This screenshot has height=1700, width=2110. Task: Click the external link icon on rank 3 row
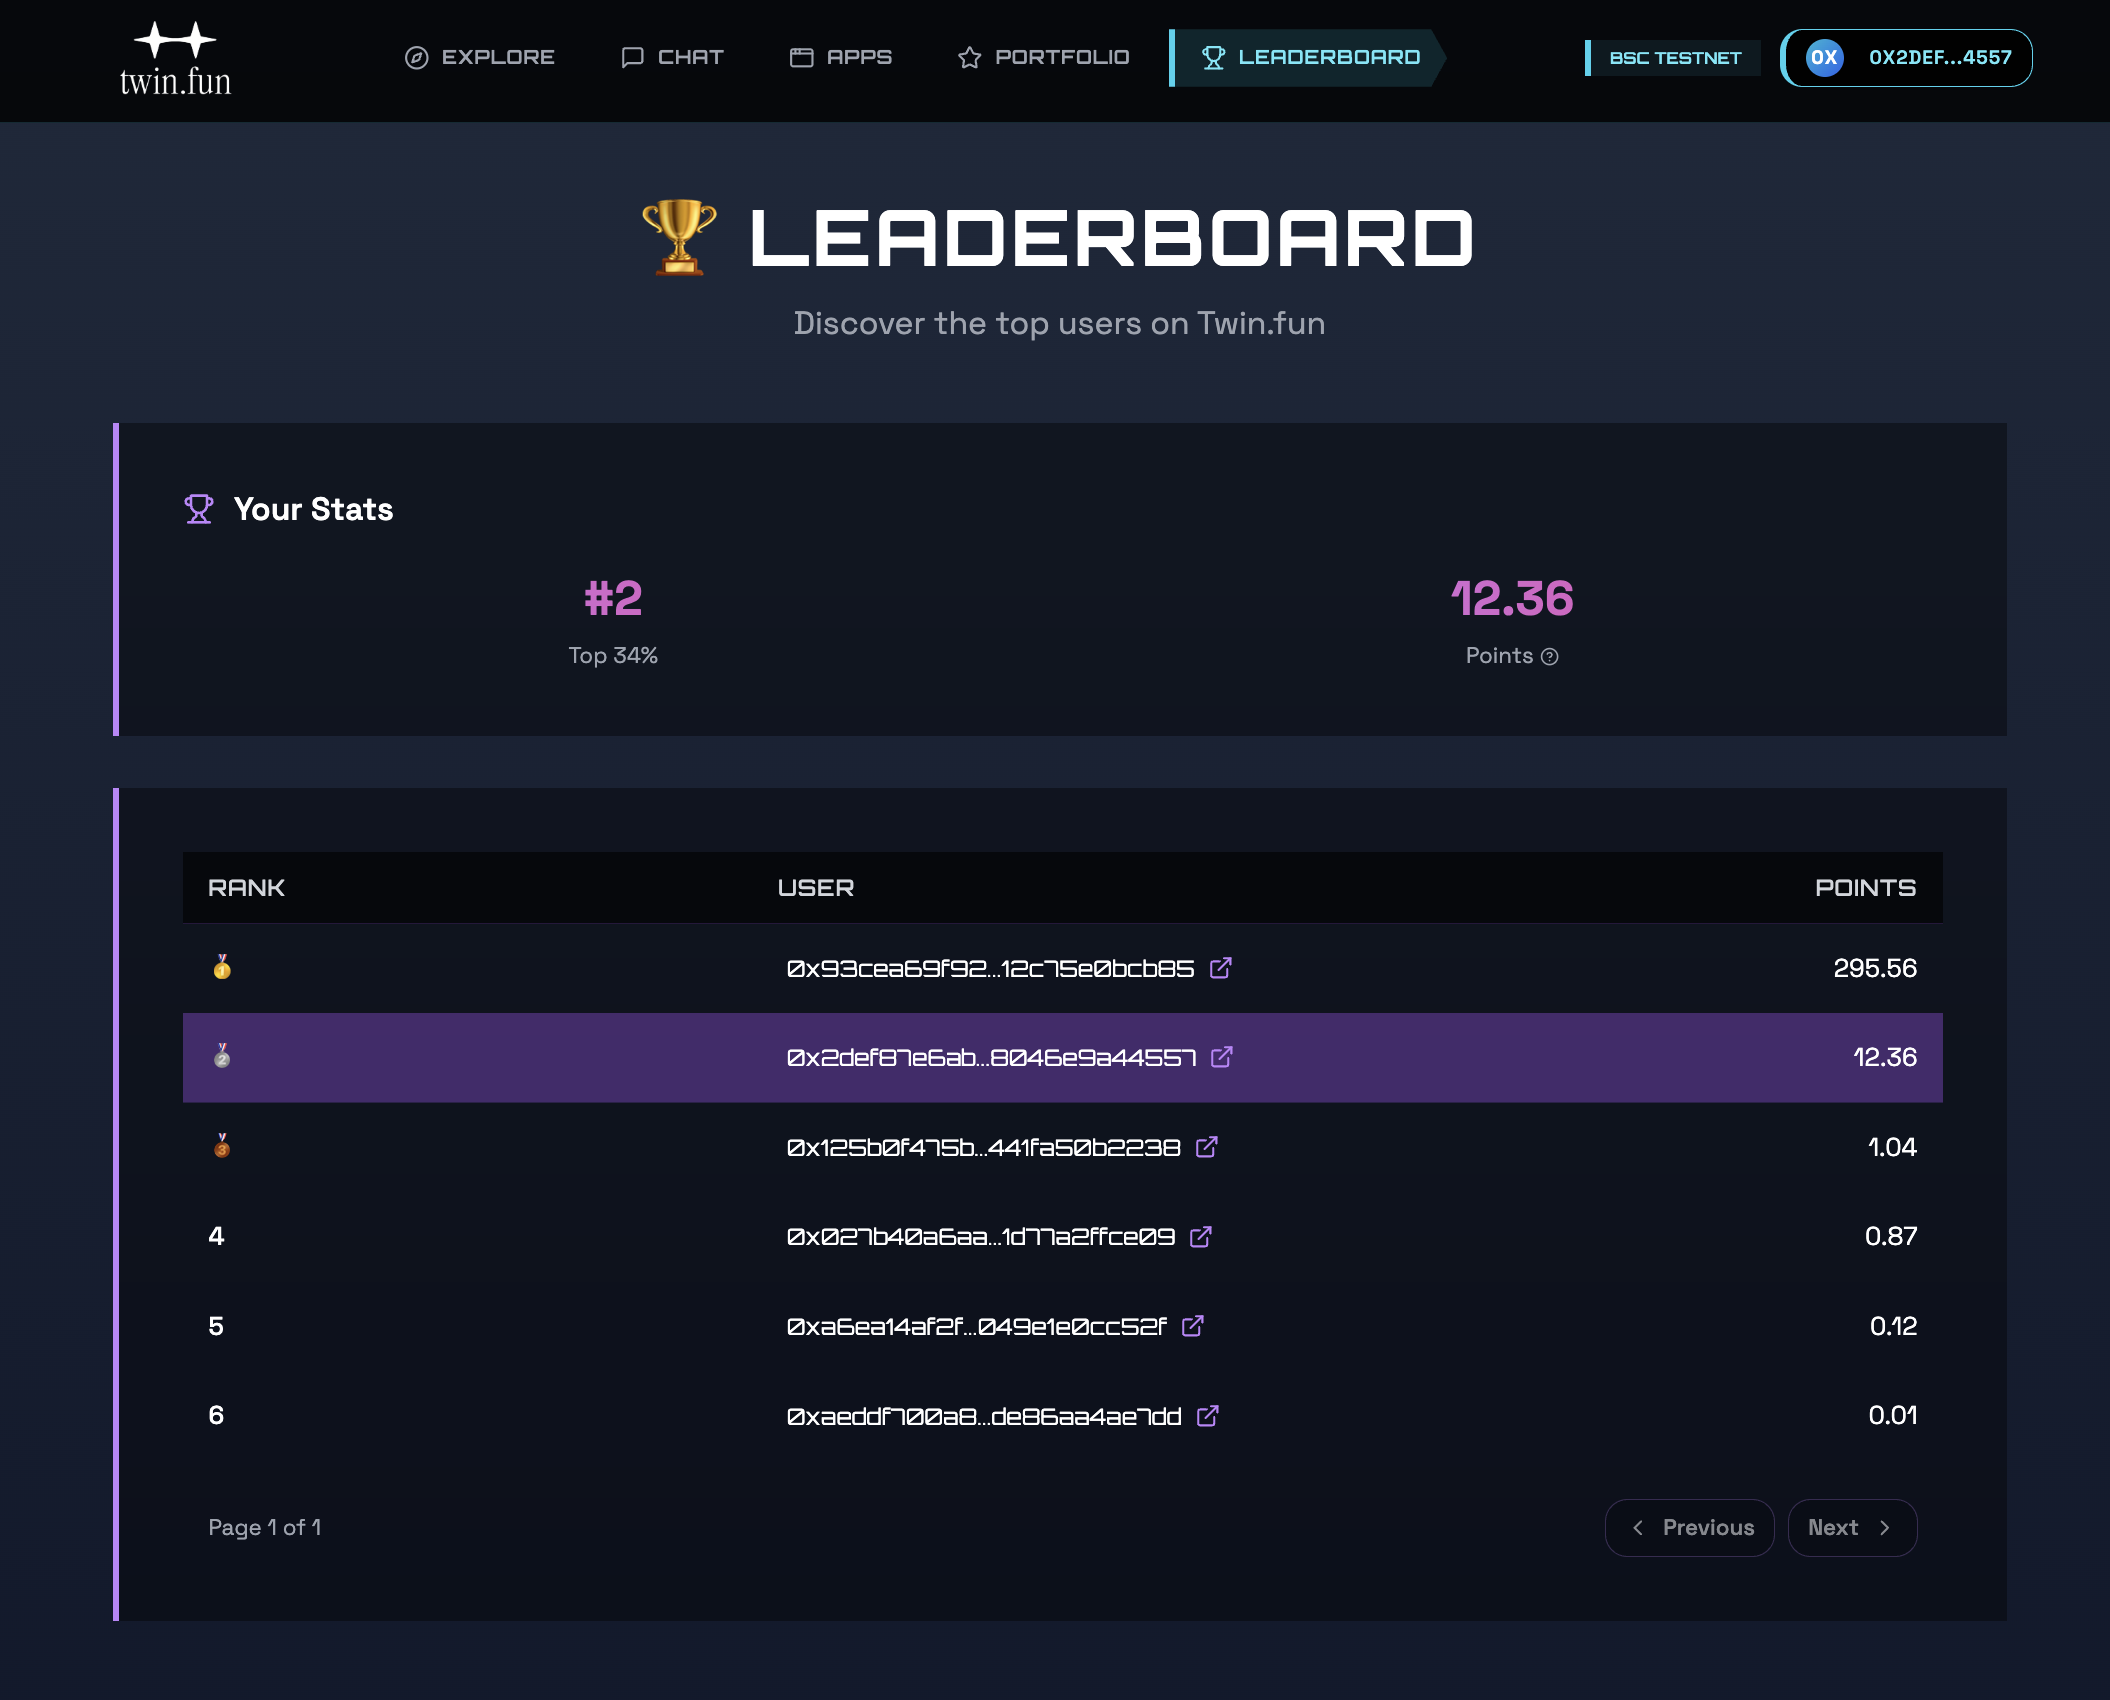[1206, 1147]
